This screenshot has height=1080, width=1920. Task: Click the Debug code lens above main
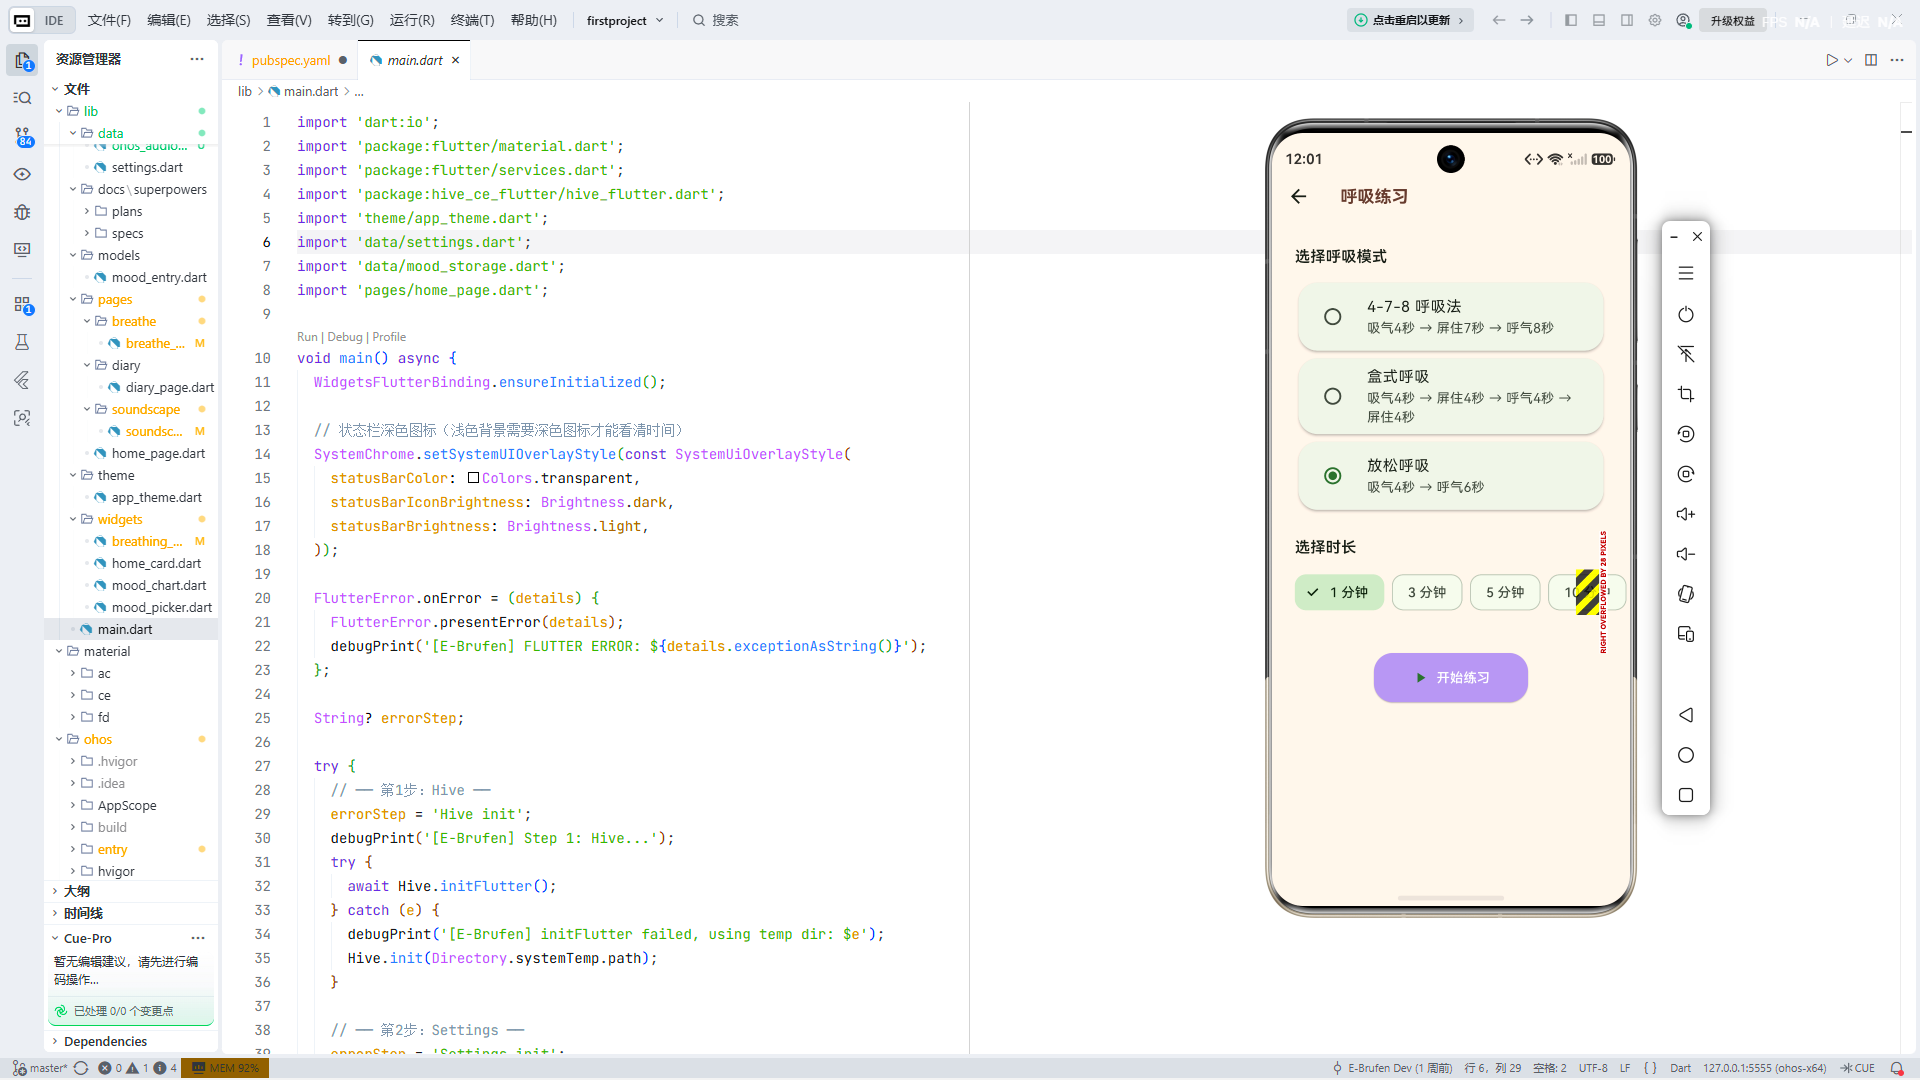coord(345,337)
